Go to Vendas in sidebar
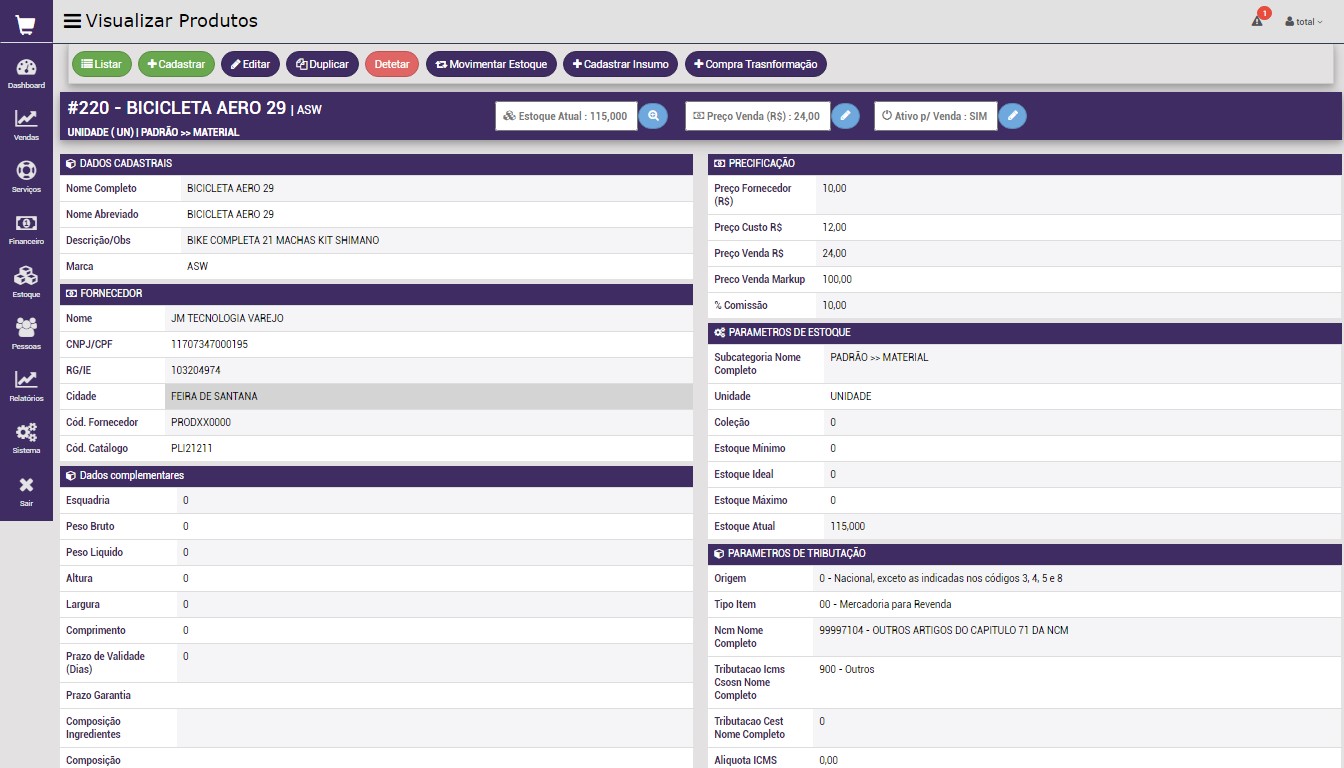The image size is (1344, 768). pos(26,125)
